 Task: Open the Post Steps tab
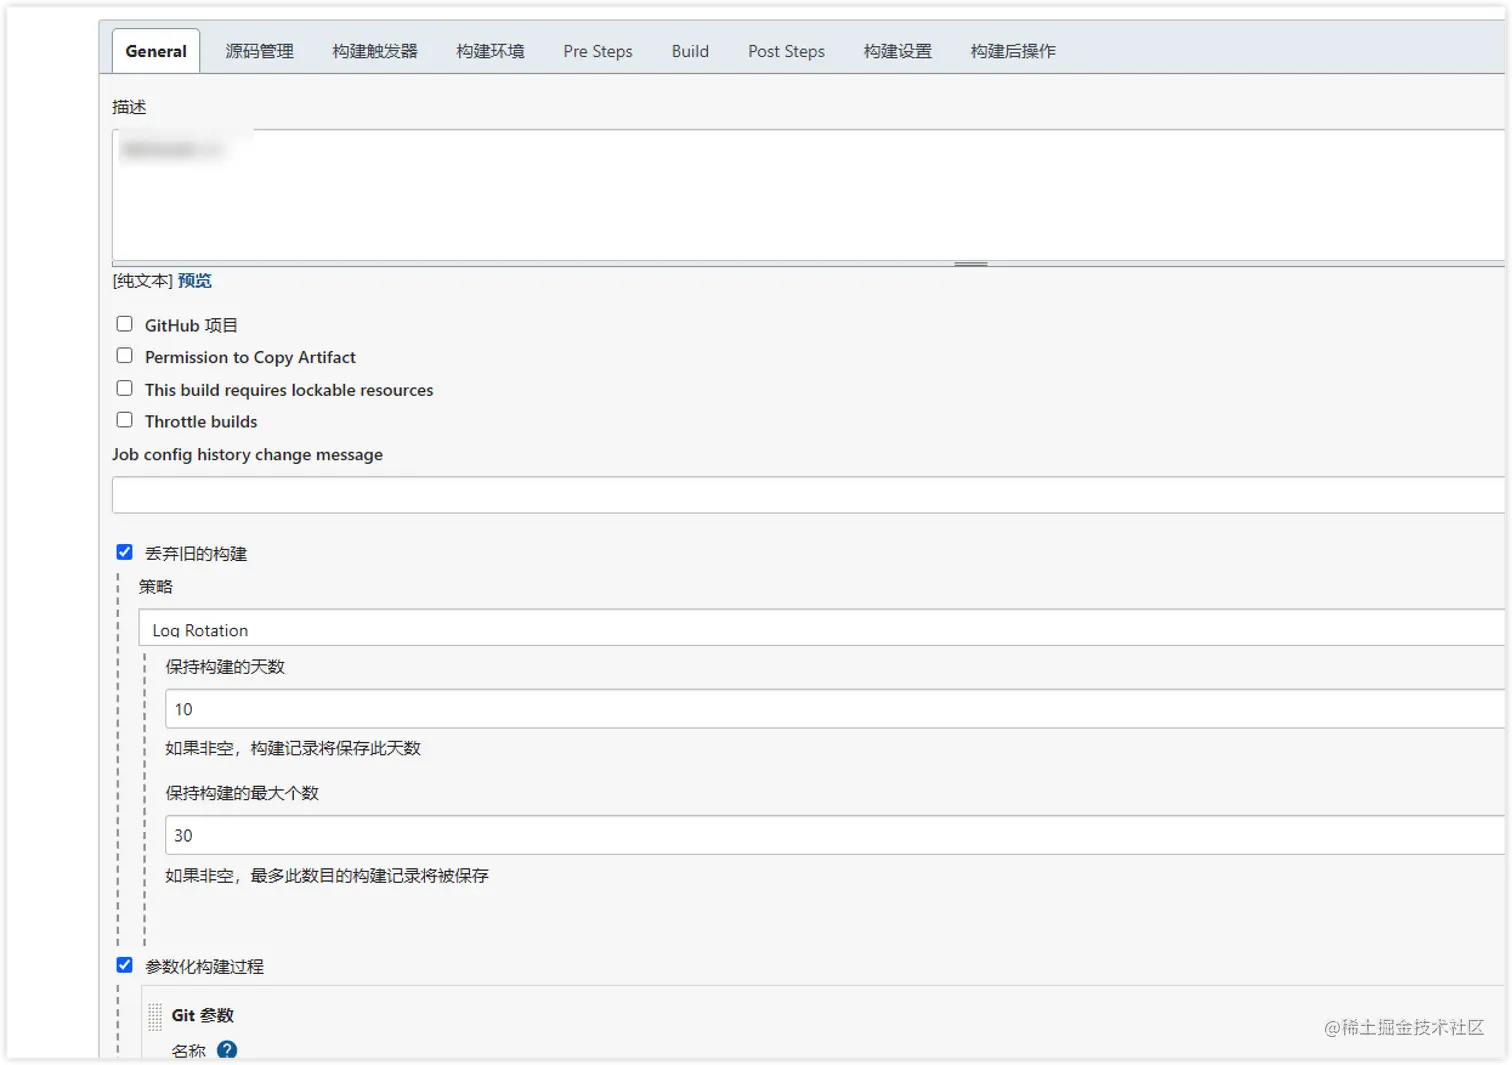pyautogui.click(x=786, y=51)
